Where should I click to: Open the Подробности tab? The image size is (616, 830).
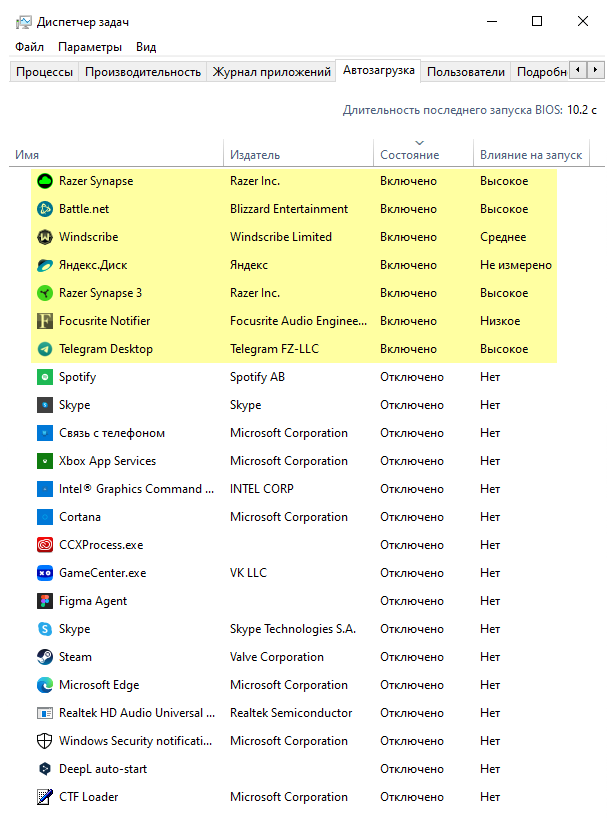(x=541, y=71)
